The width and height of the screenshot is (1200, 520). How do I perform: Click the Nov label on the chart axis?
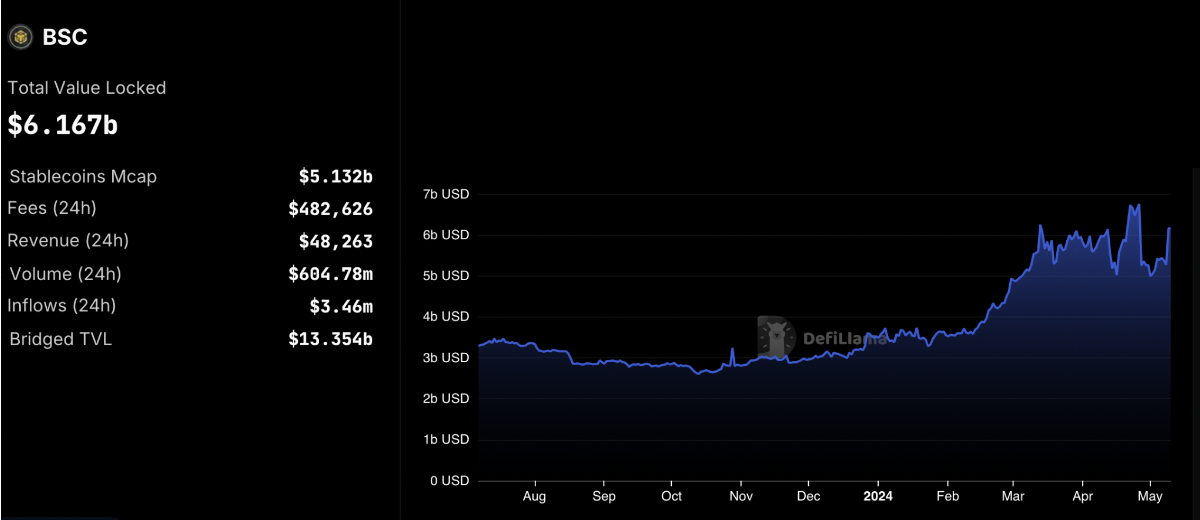point(740,496)
